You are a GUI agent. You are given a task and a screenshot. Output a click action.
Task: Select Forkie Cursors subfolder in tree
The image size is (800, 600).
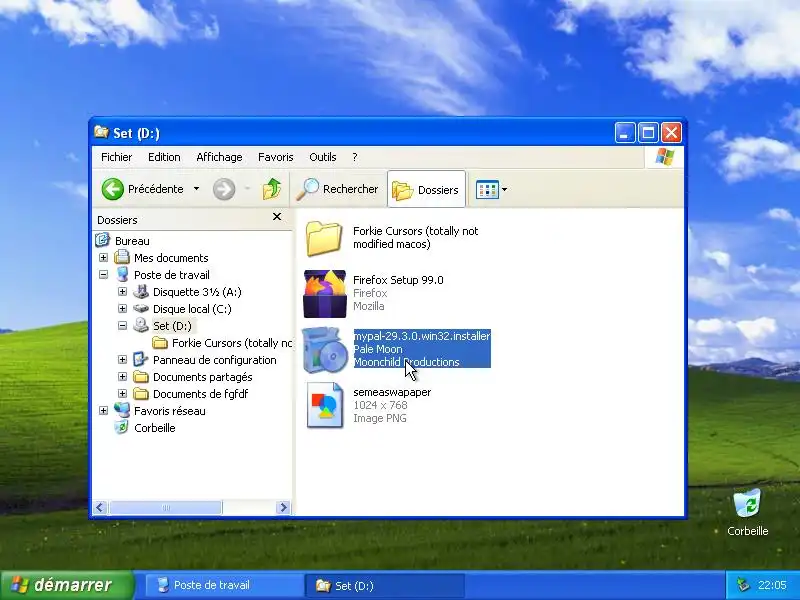tap(232, 343)
